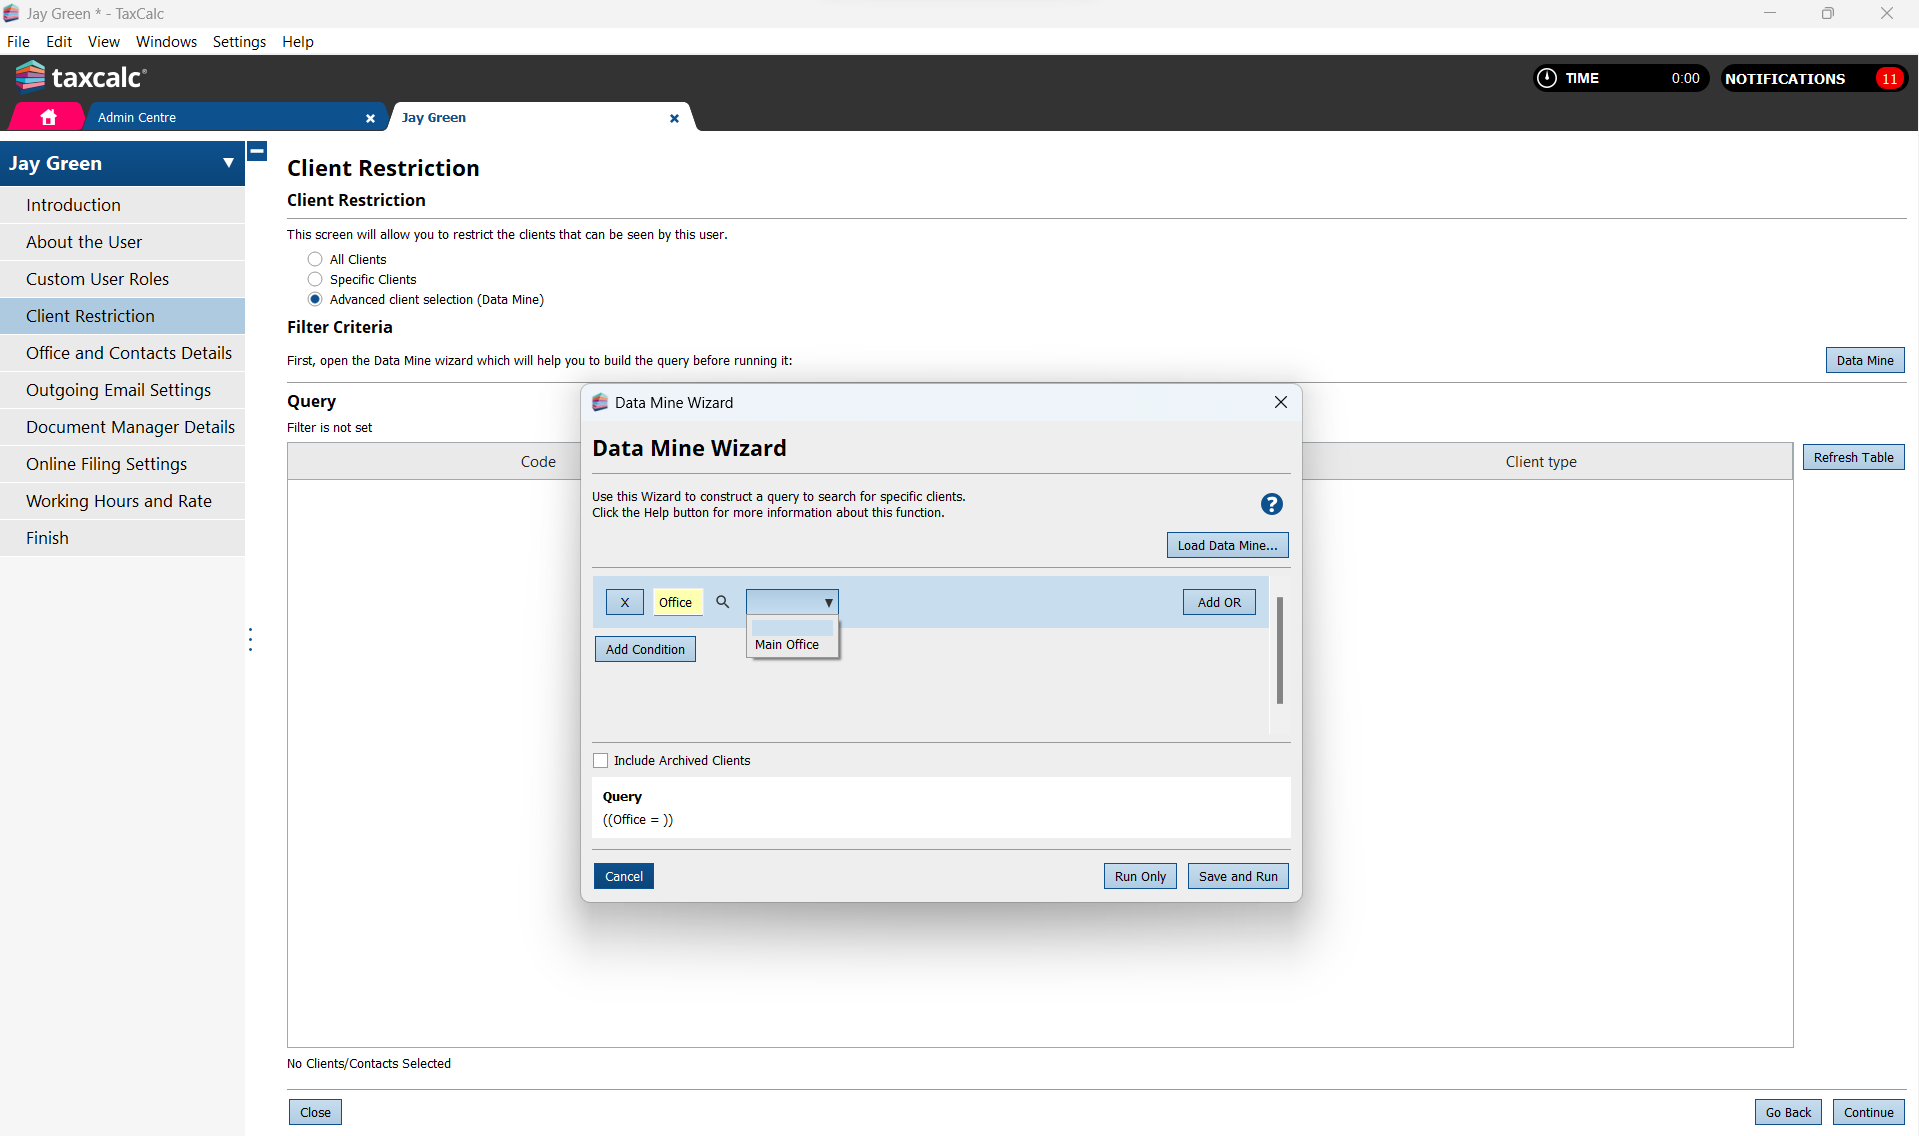Close the Admin Centre tab
This screenshot has width=1919, height=1136.
click(x=370, y=118)
